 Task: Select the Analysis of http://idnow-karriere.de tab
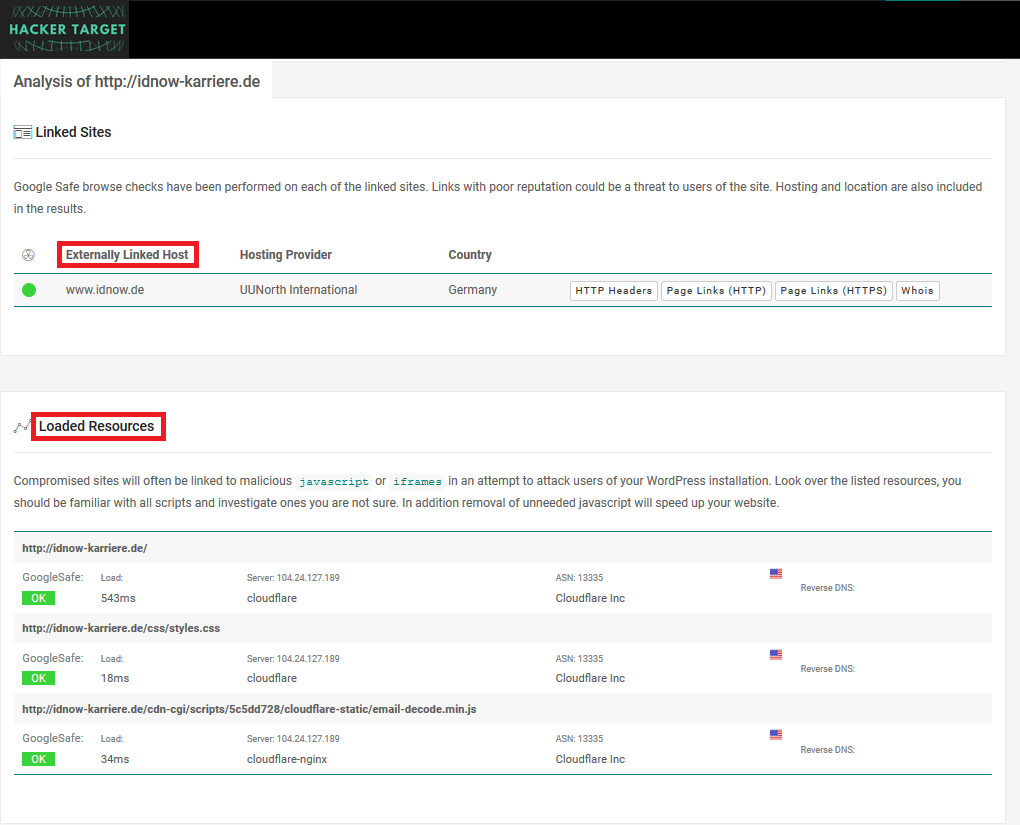pyautogui.click(x=137, y=81)
